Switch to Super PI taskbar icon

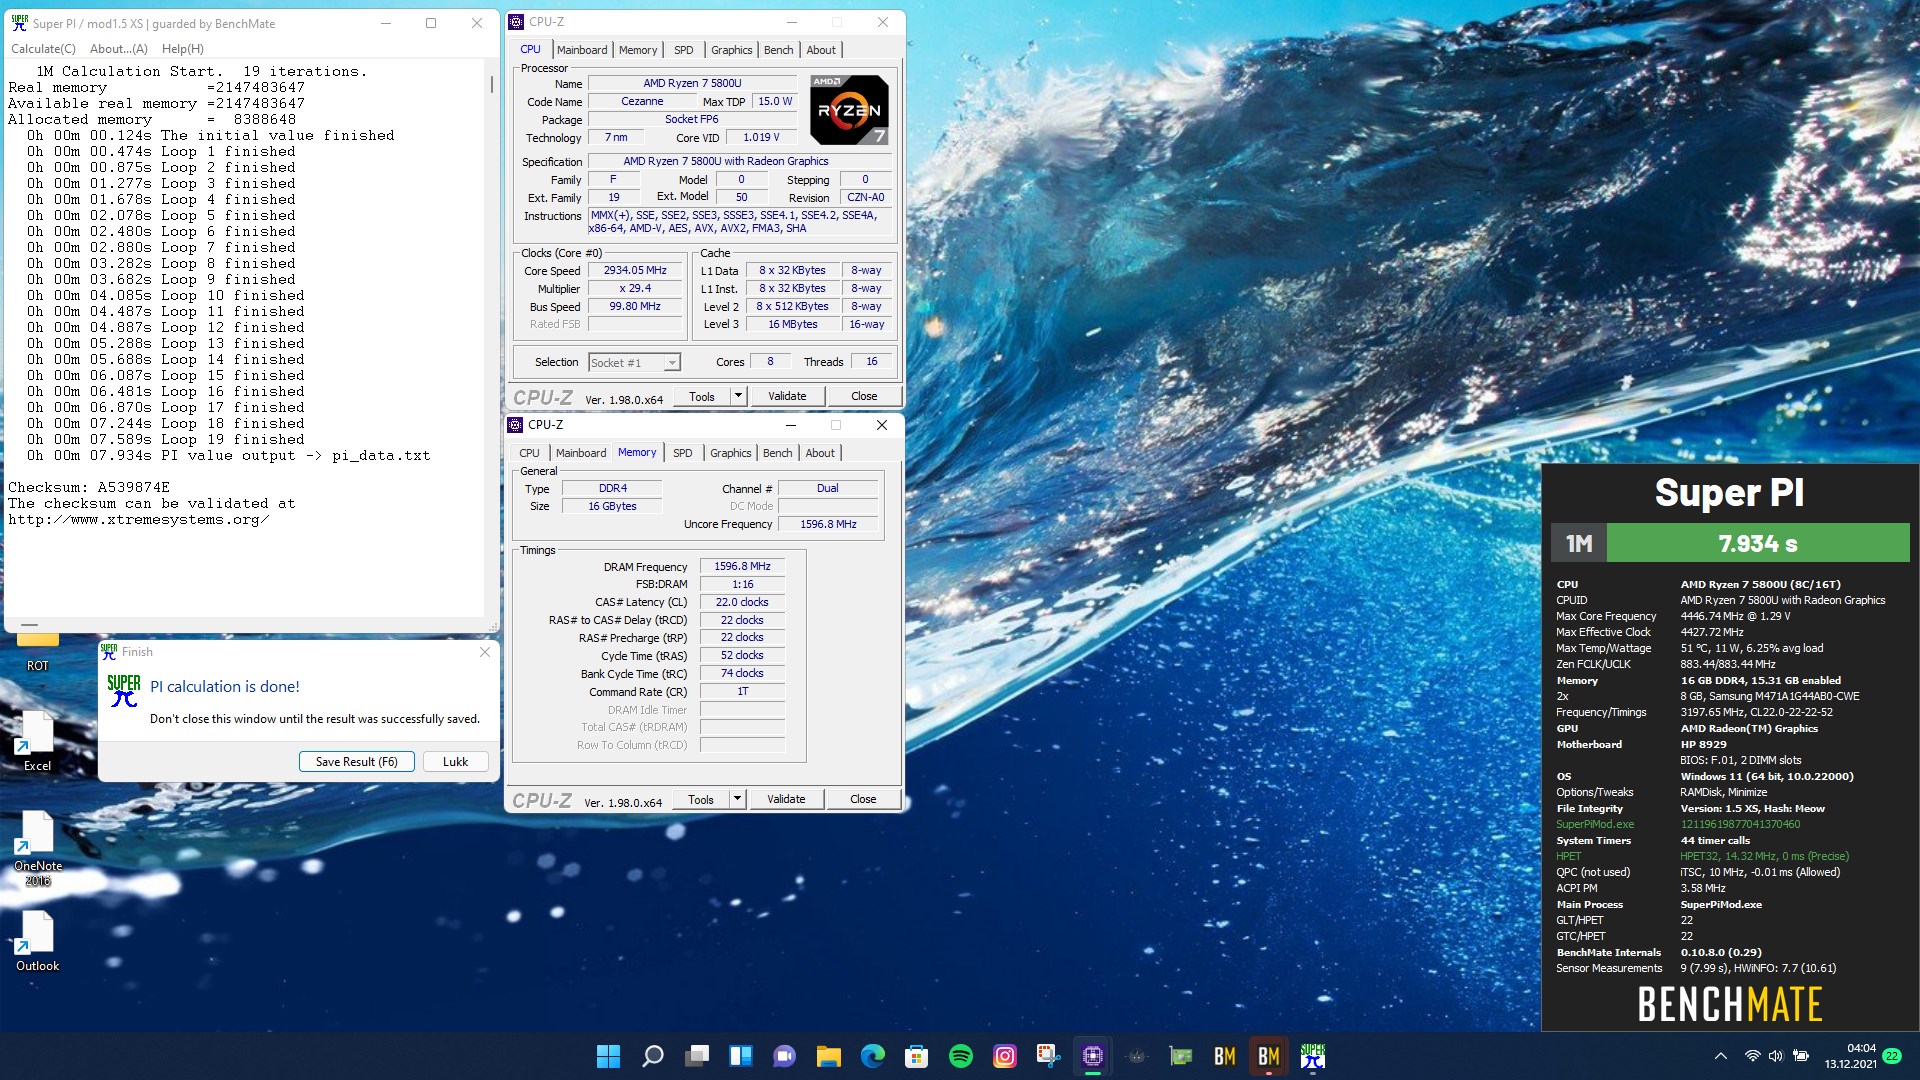1312,1056
